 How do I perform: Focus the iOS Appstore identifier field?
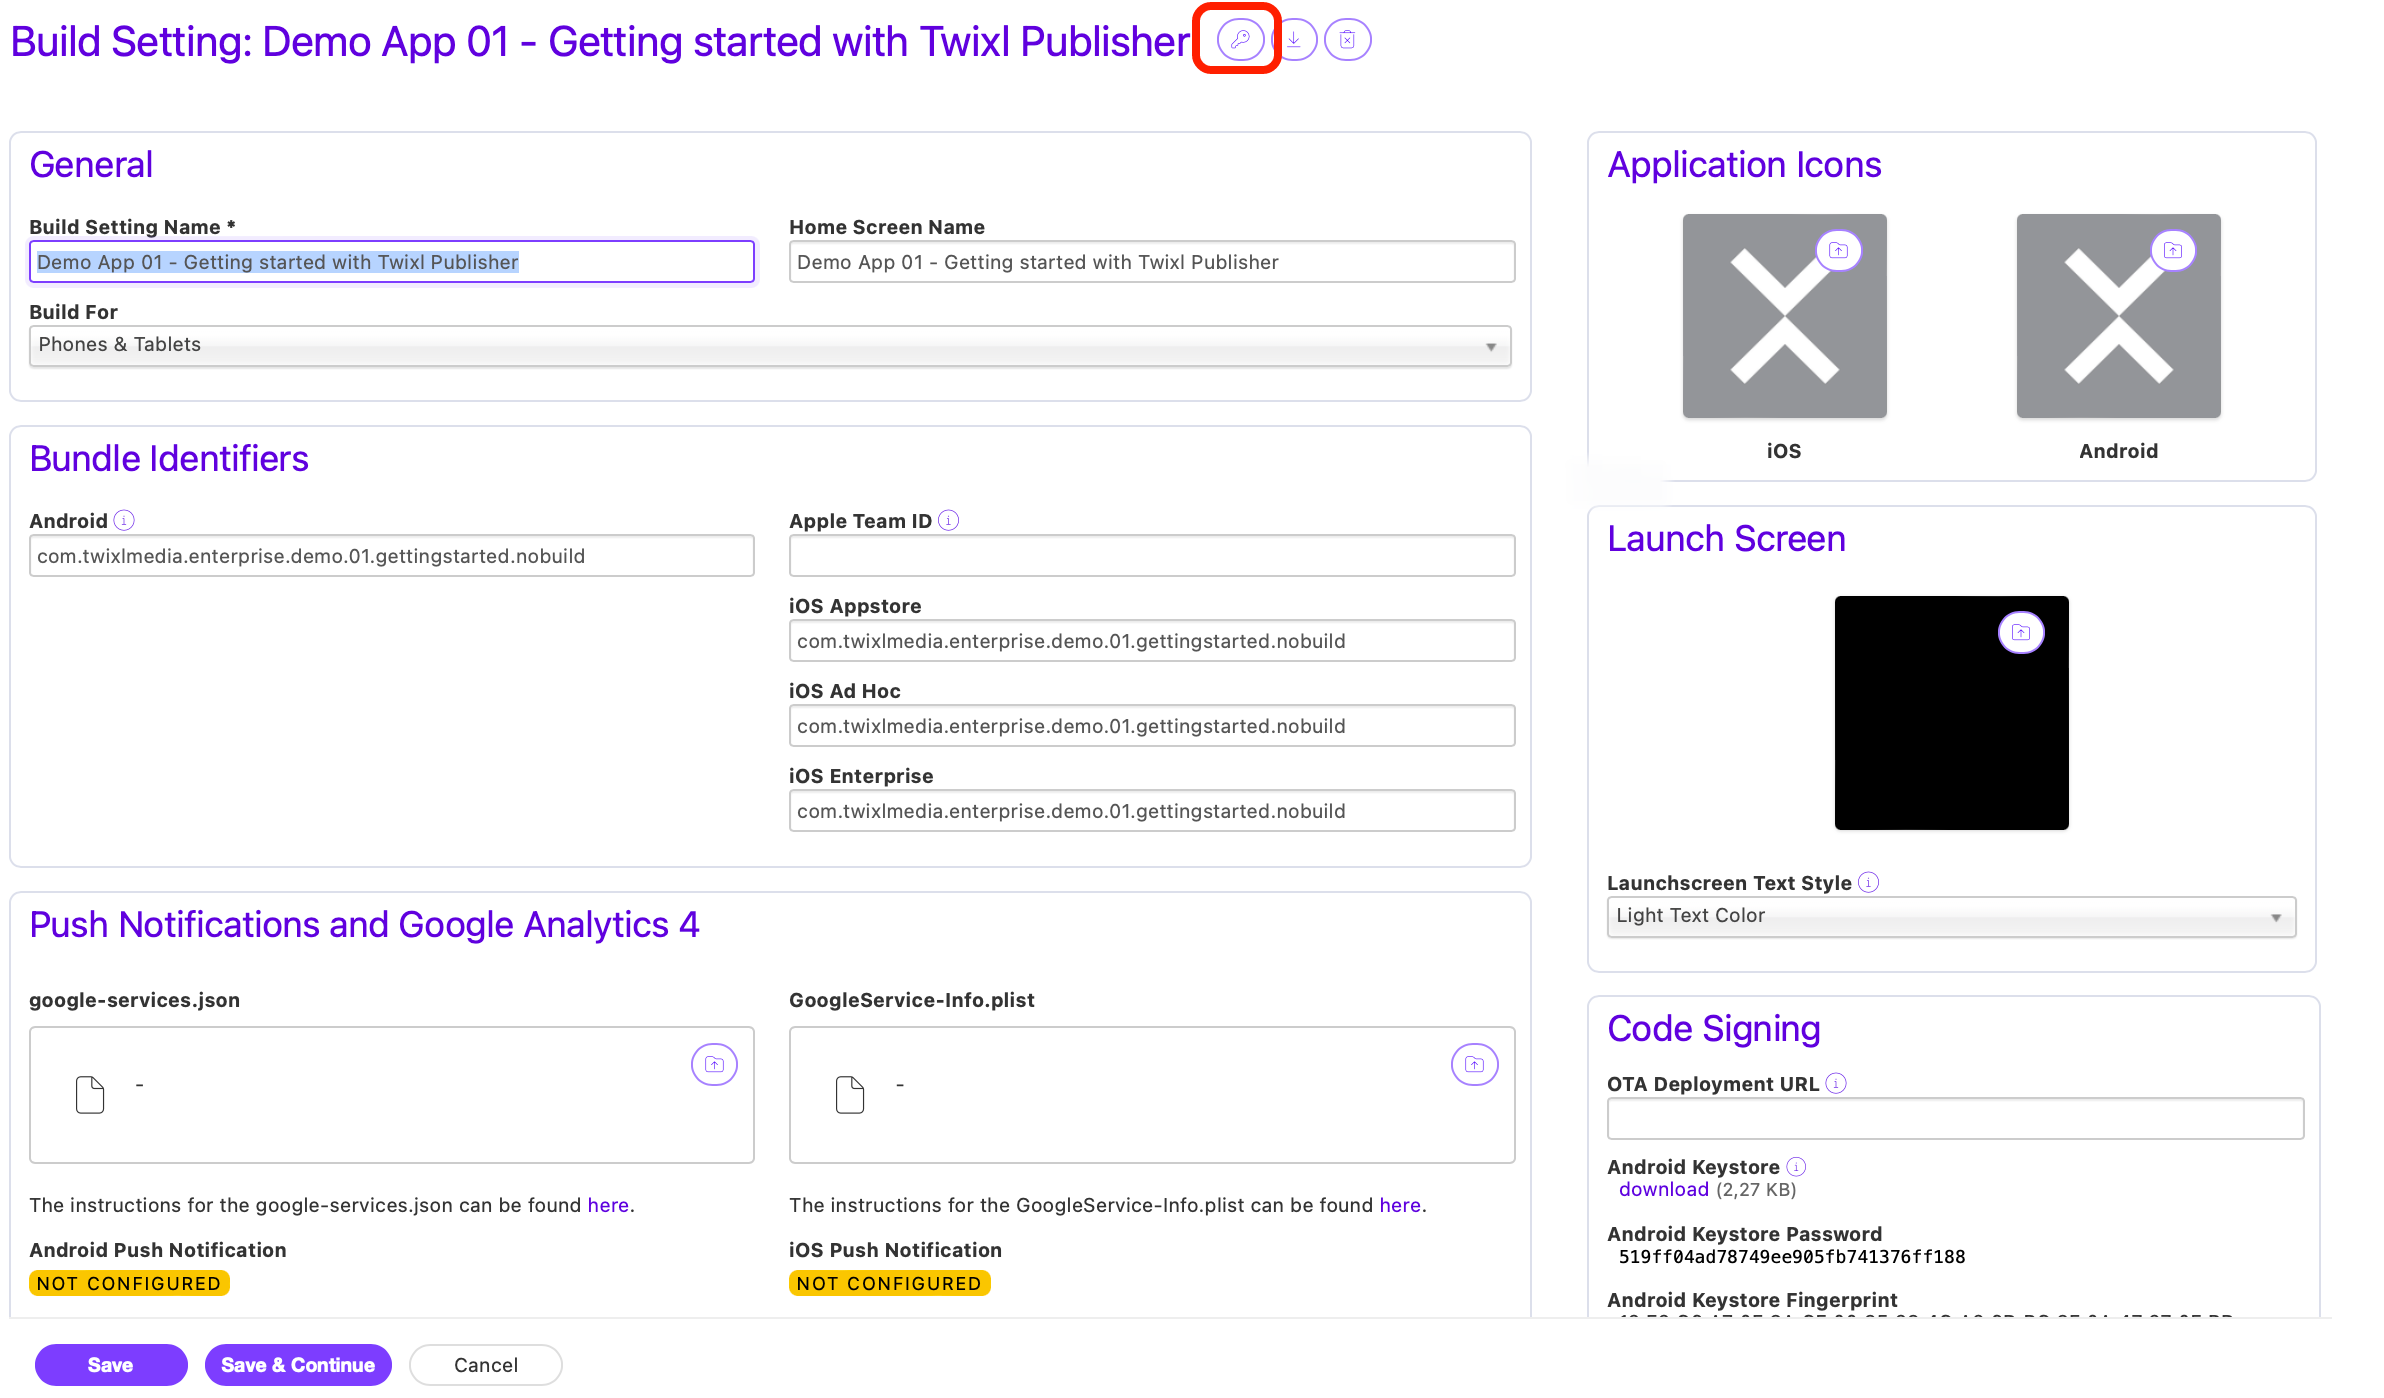(1152, 641)
